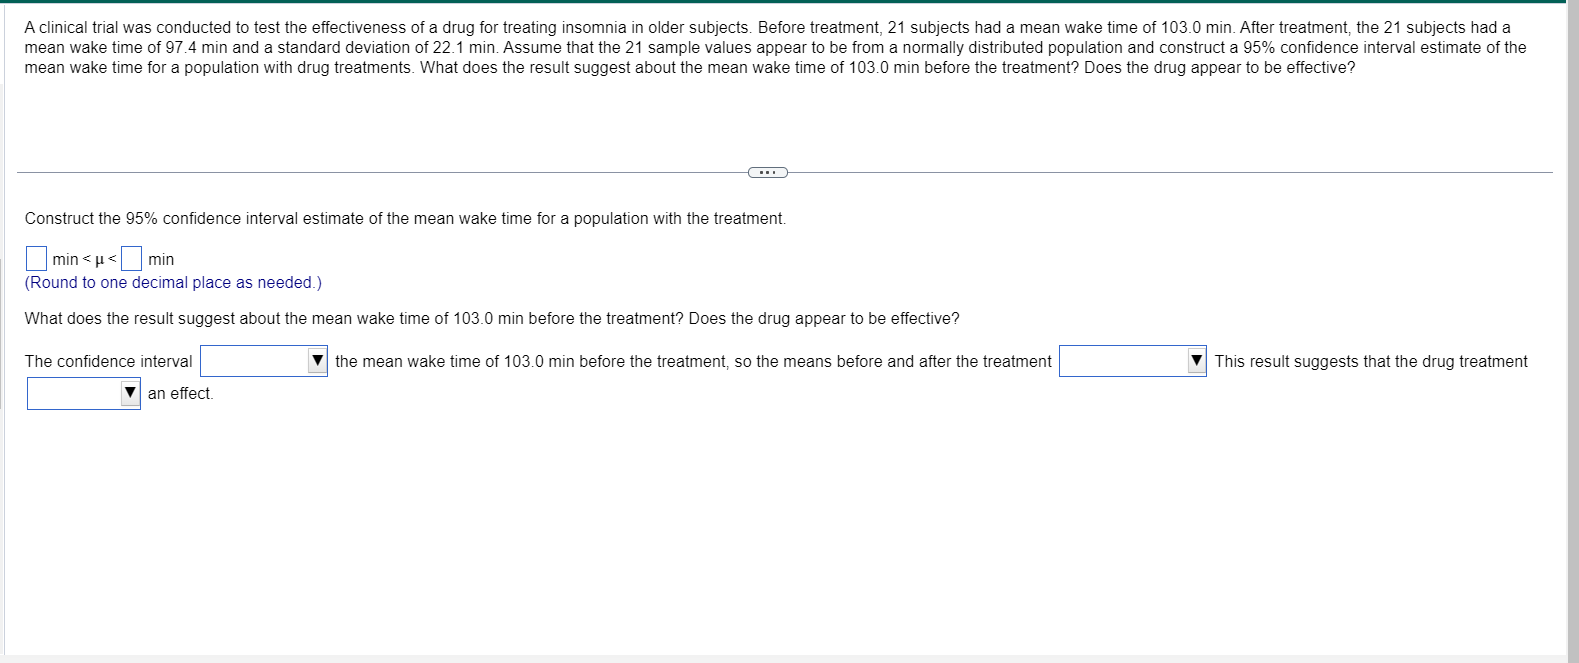Place cursor in the left min input
This screenshot has height=663, width=1579.
click(36, 258)
